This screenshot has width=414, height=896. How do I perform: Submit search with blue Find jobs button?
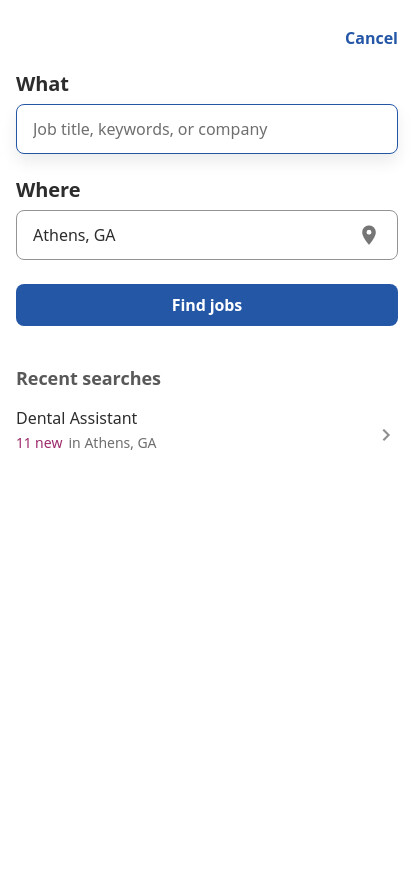[207, 305]
